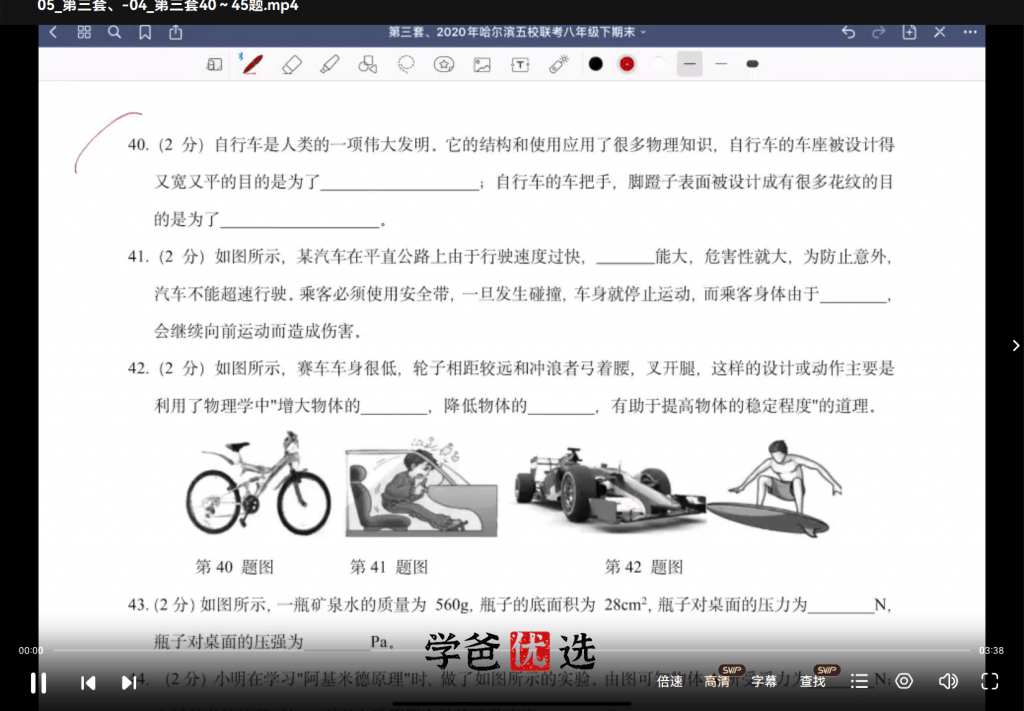
Task: Show next panel with right arrow
Action: point(1016,345)
